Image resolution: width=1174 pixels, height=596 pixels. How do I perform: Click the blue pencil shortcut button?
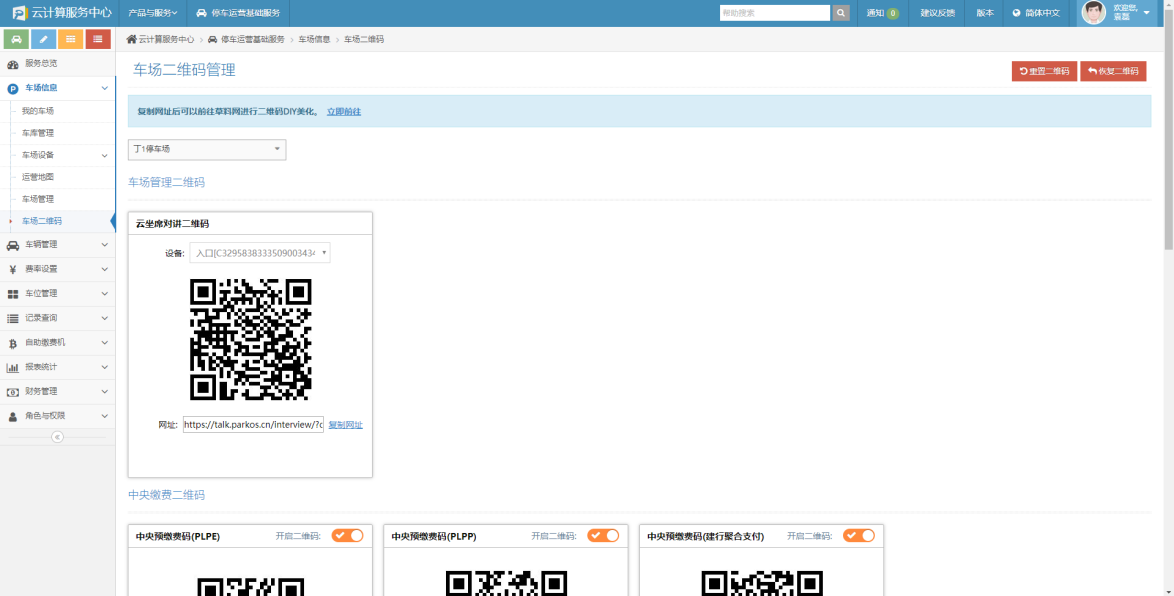44,39
